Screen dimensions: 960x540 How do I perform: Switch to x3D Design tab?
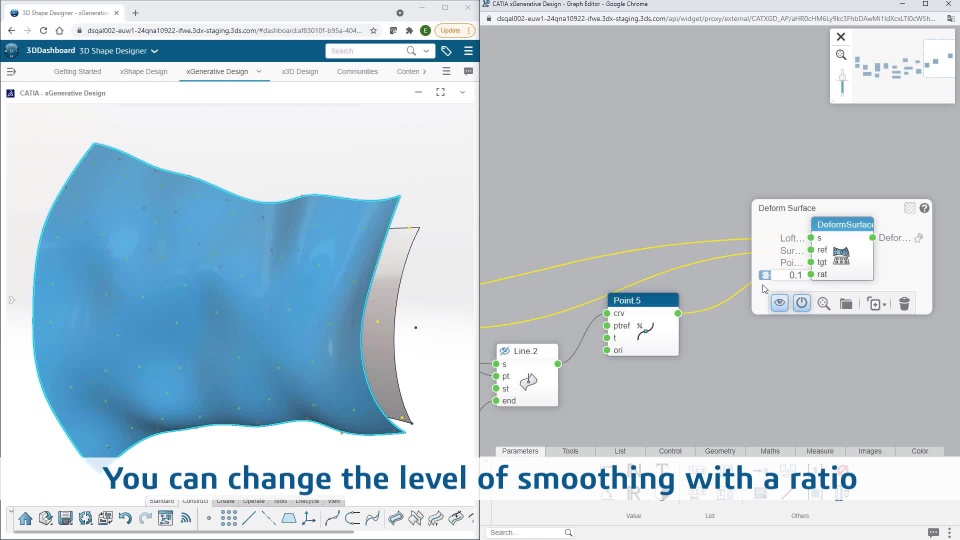click(300, 72)
